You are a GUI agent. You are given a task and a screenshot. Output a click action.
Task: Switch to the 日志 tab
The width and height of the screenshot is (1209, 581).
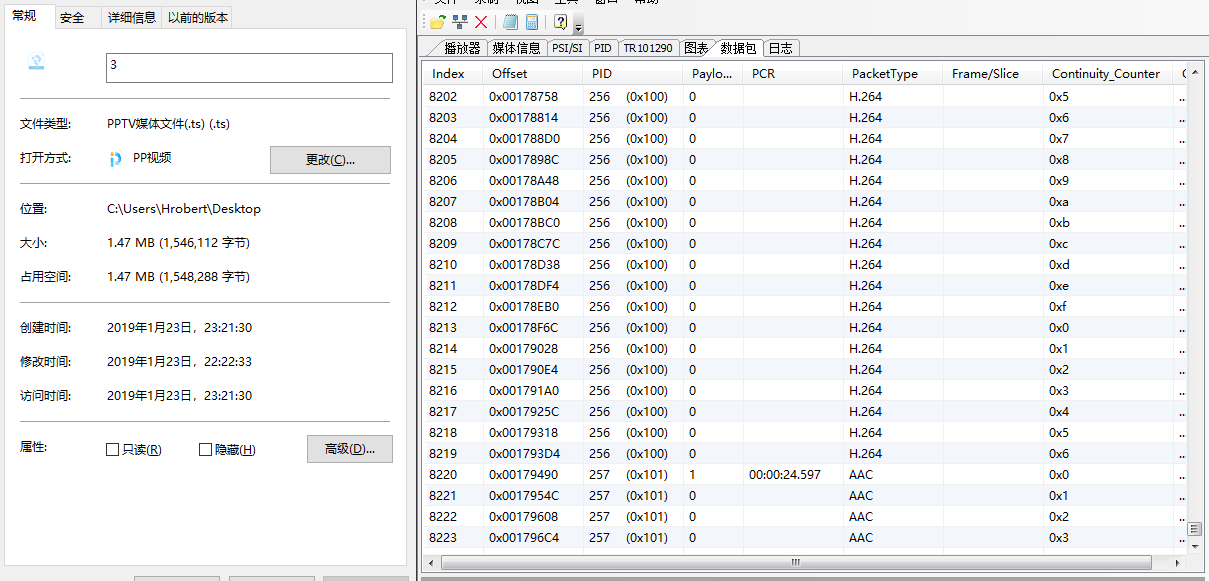click(780, 48)
